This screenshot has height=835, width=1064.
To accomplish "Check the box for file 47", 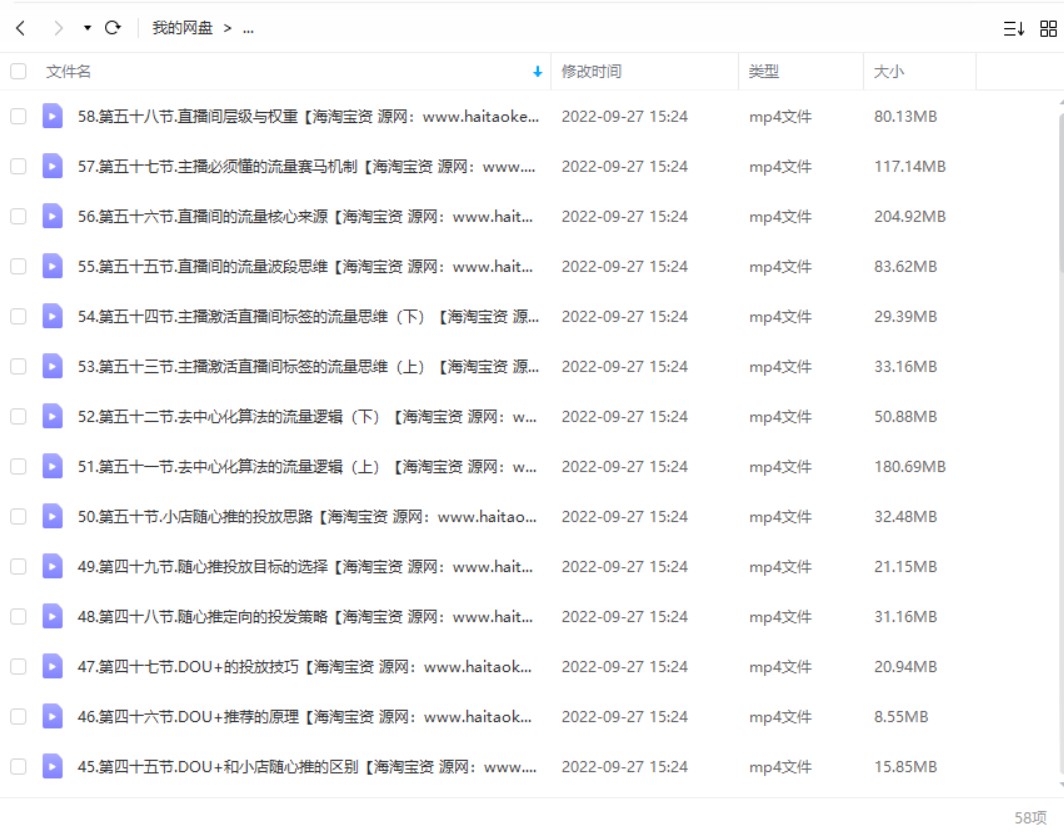I will click(x=18, y=667).
